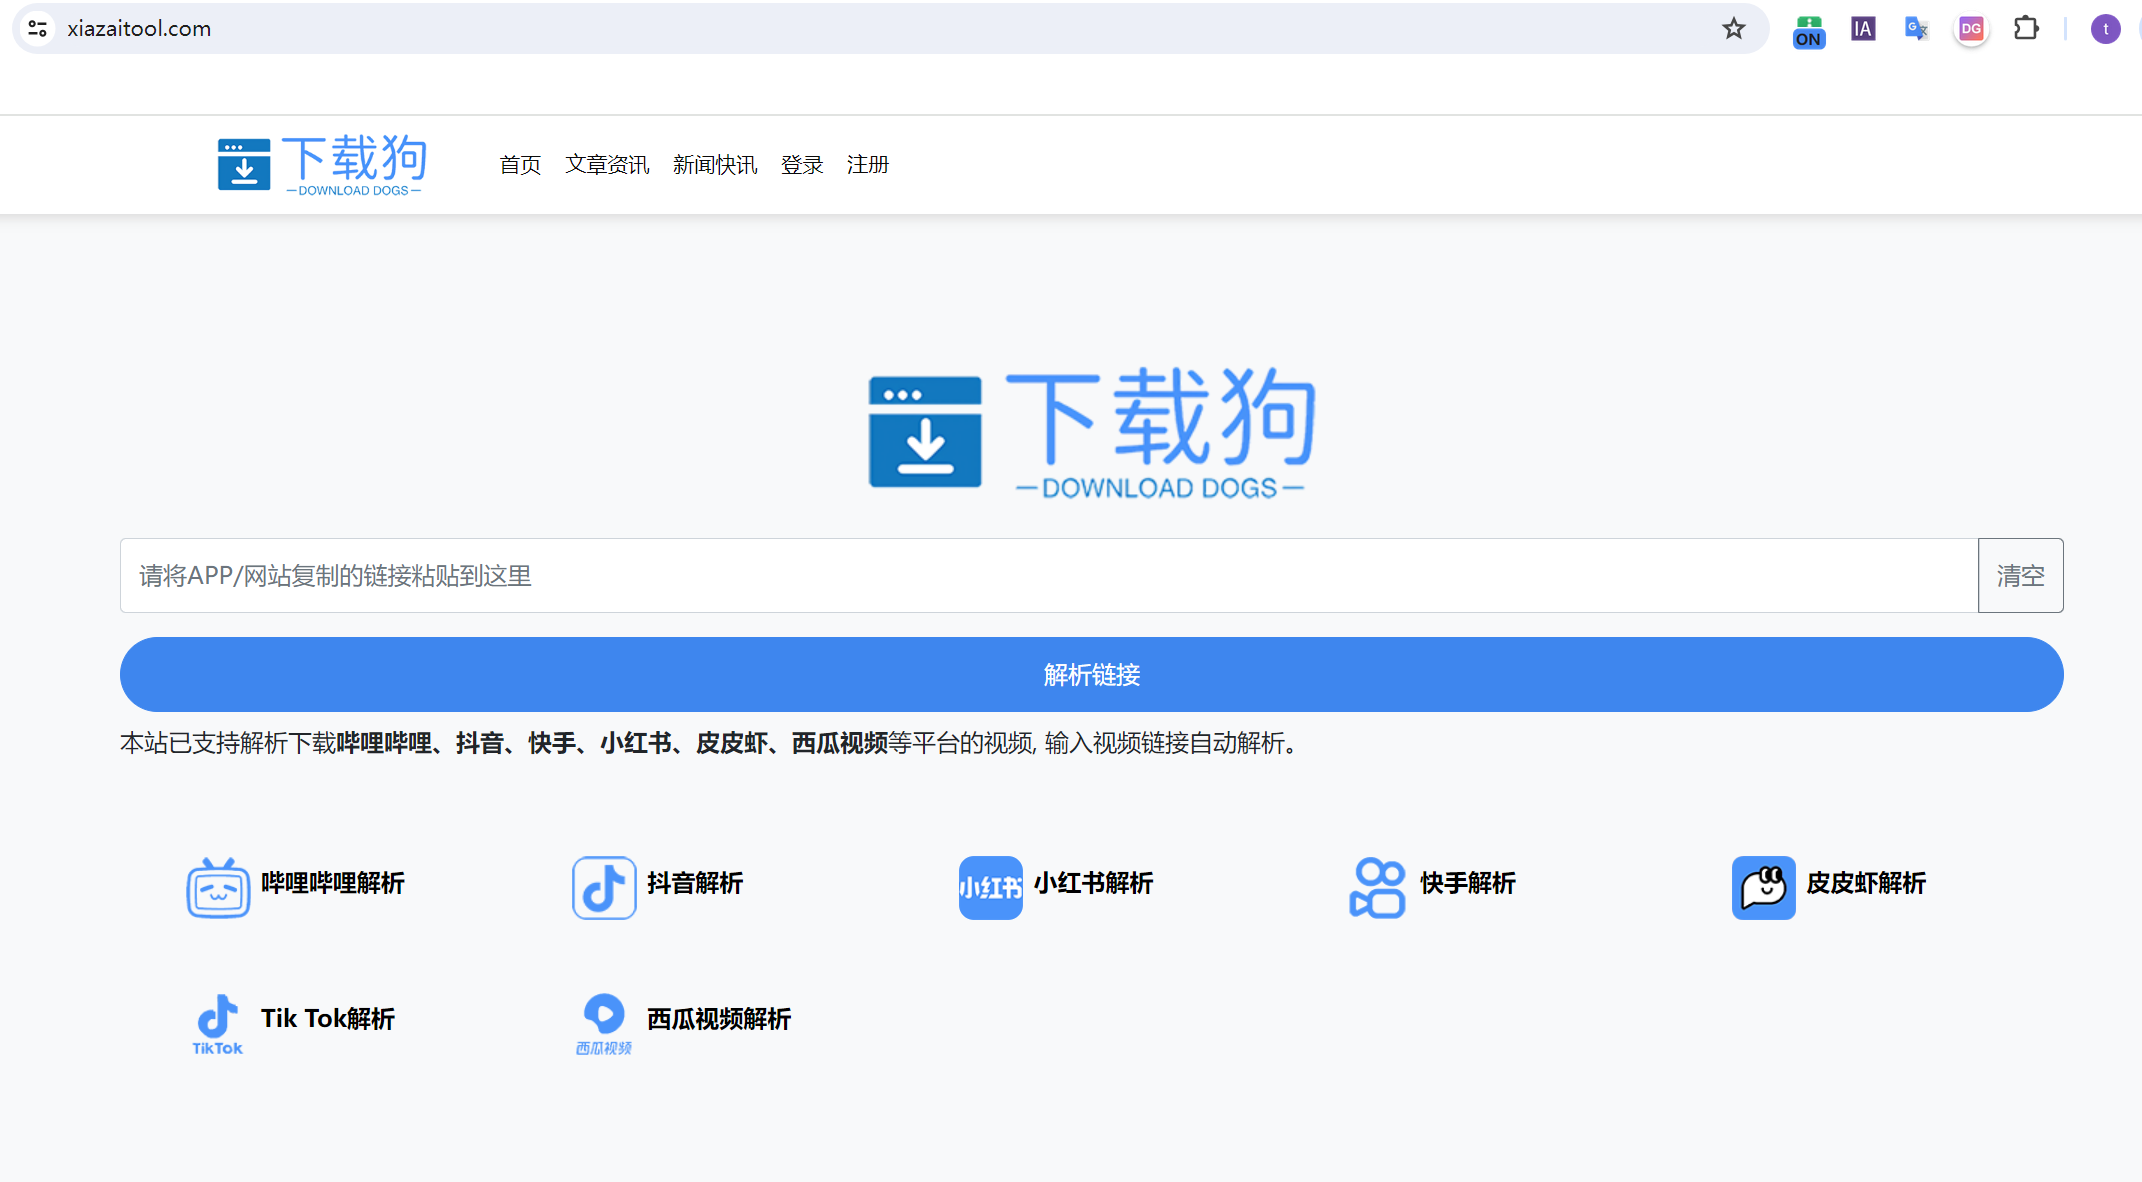Bookmark this page with the star icon
Screen dimensions: 2142x1182
coord(1734,29)
